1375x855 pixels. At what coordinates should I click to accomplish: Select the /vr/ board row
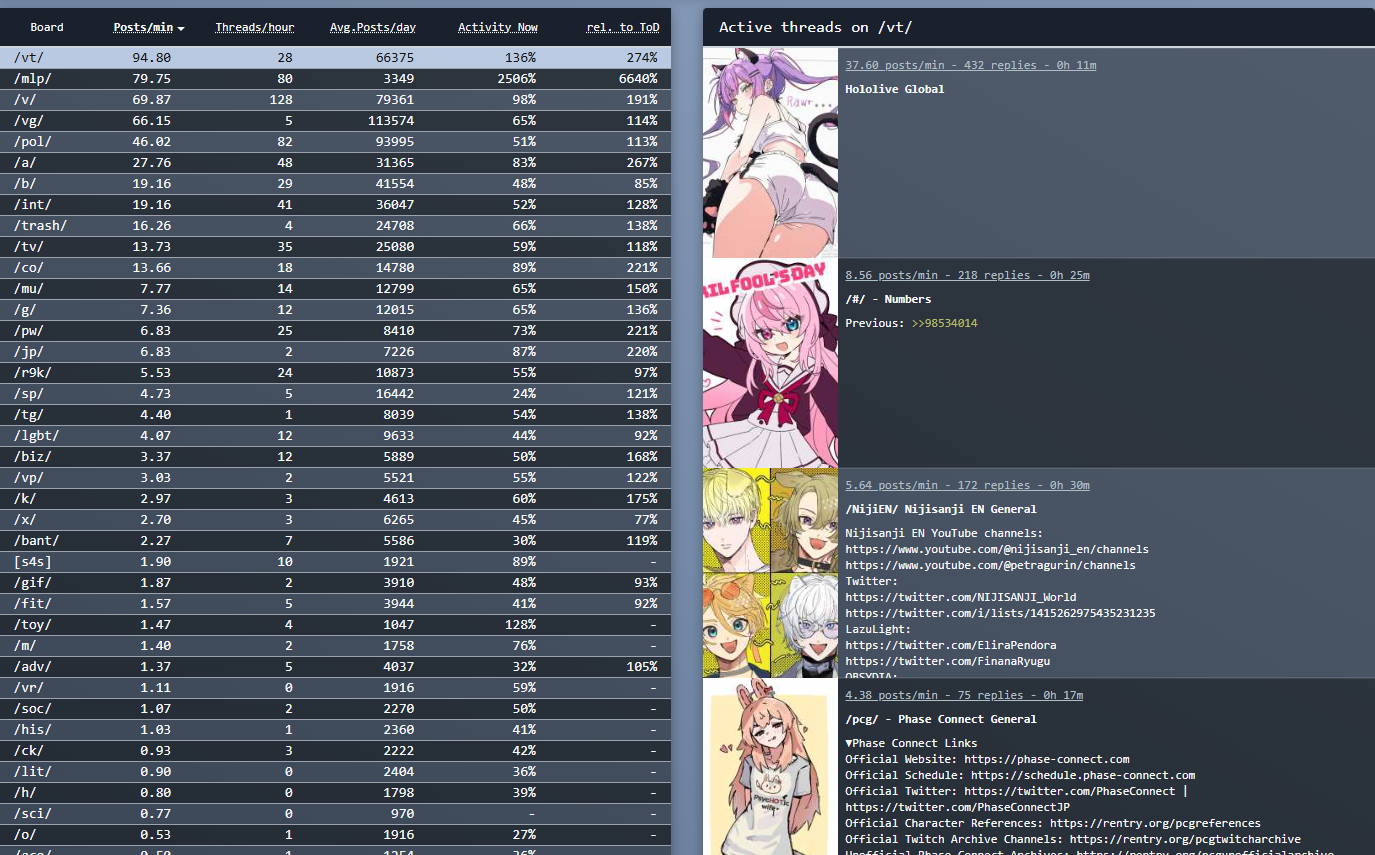[336, 687]
